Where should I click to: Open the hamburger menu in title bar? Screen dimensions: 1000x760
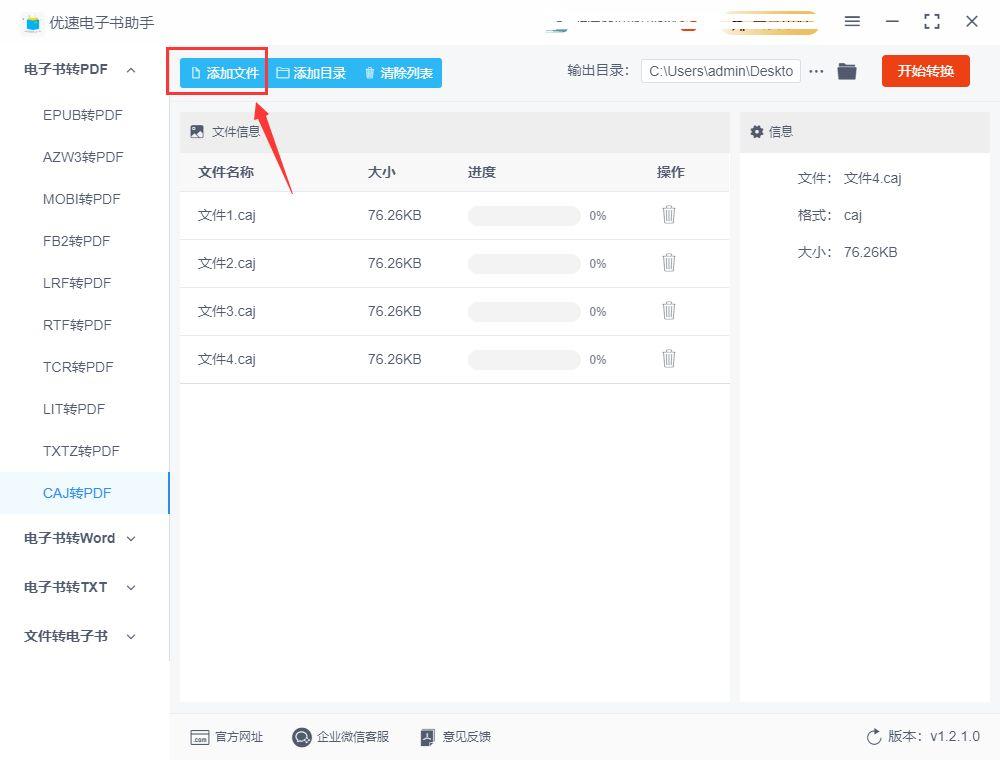point(852,22)
